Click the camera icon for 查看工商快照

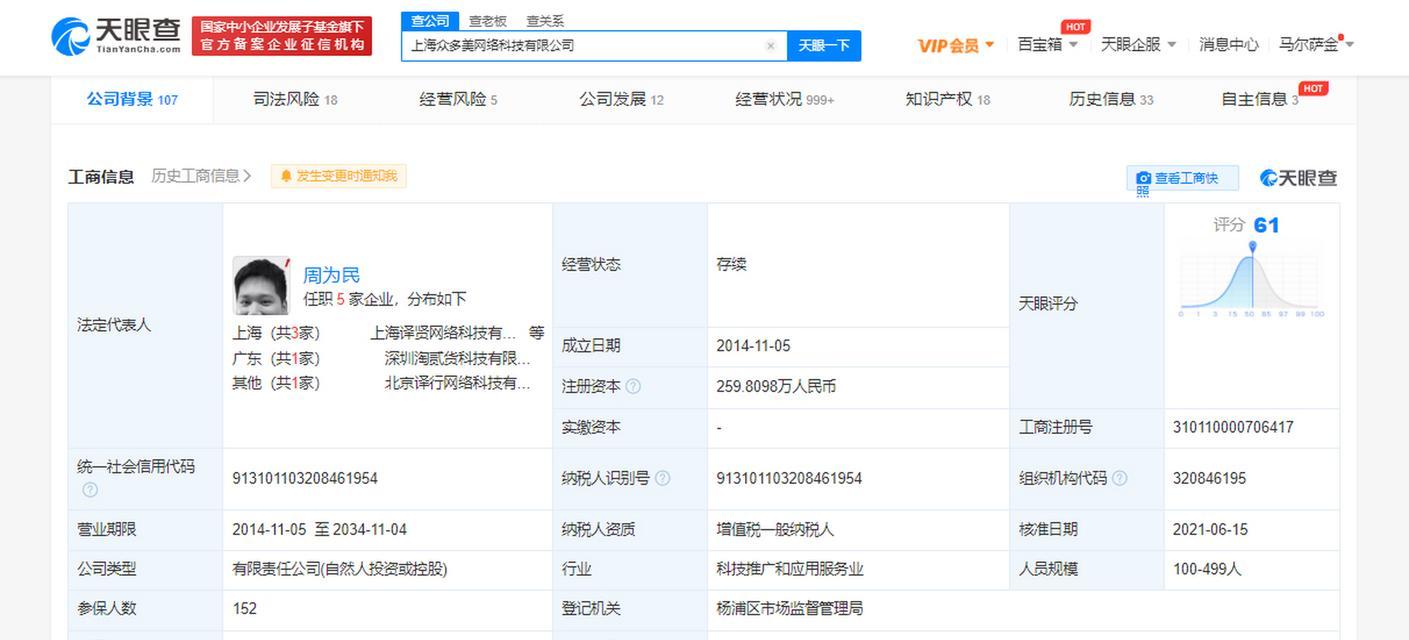[1143, 178]
